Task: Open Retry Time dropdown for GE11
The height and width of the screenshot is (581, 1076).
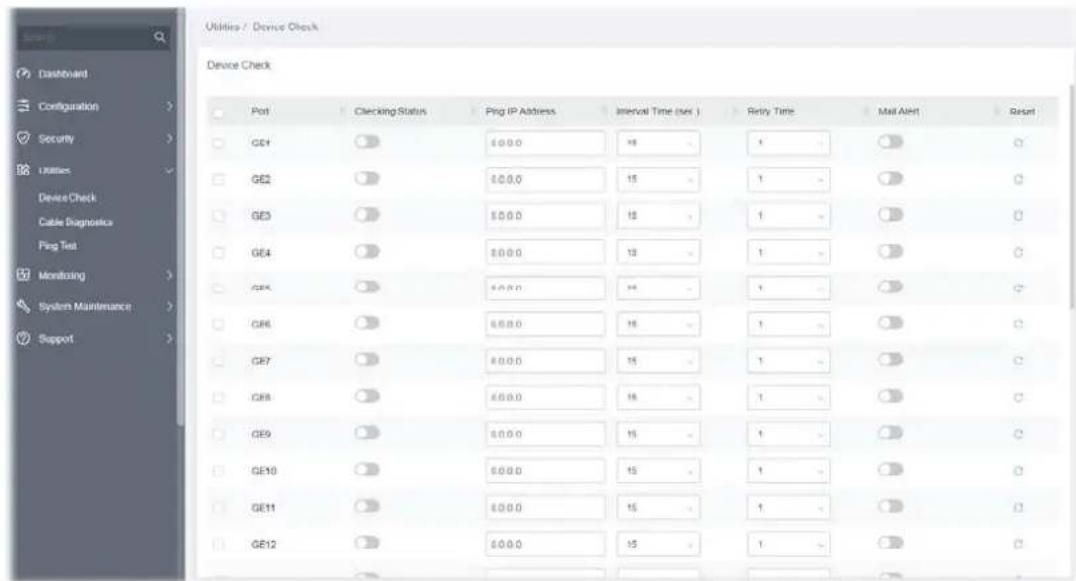Action: (788, 508)
